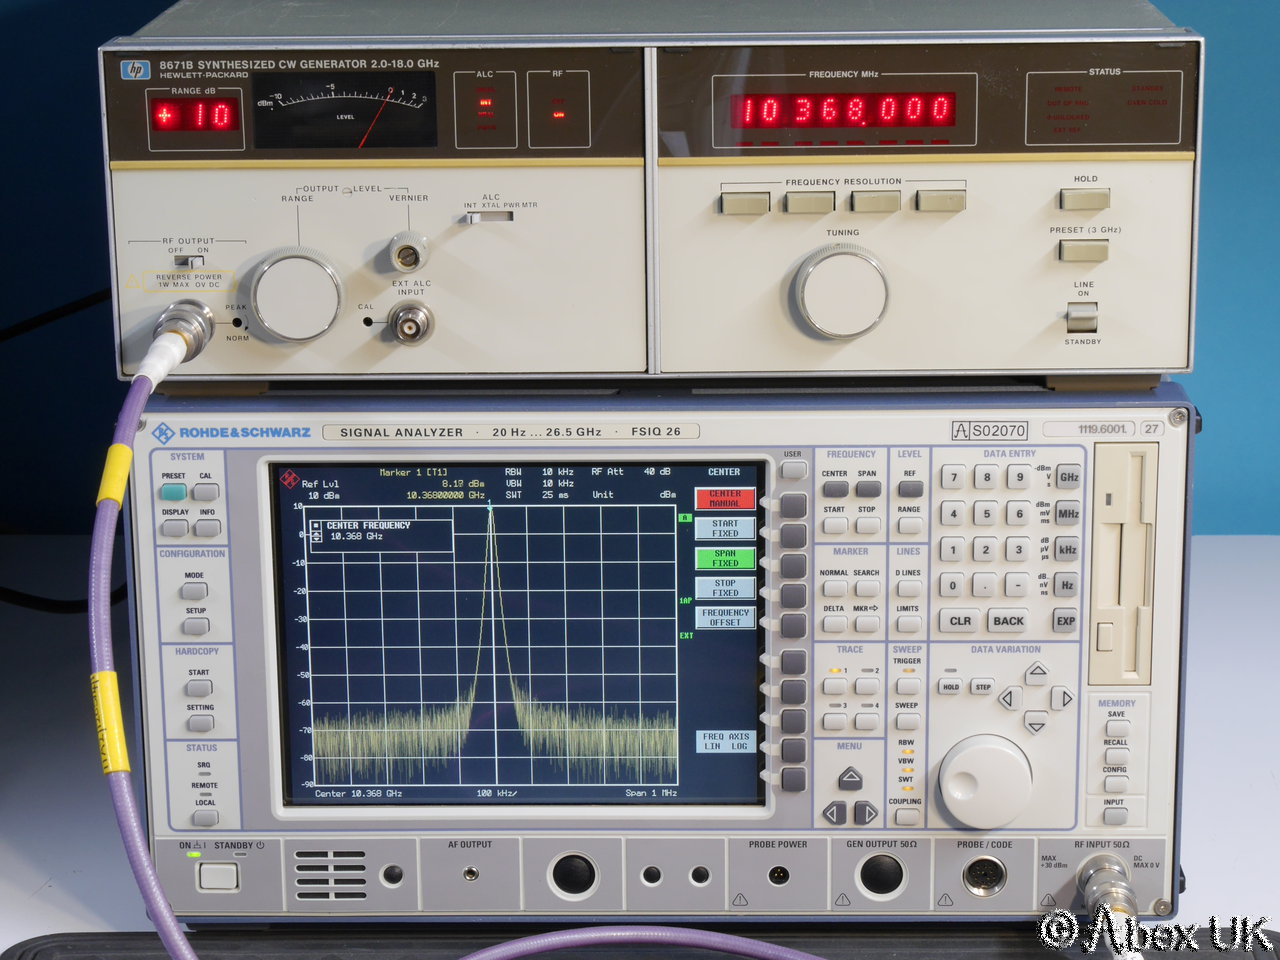Select the Frequency Offset softkey

coord(725,617)
